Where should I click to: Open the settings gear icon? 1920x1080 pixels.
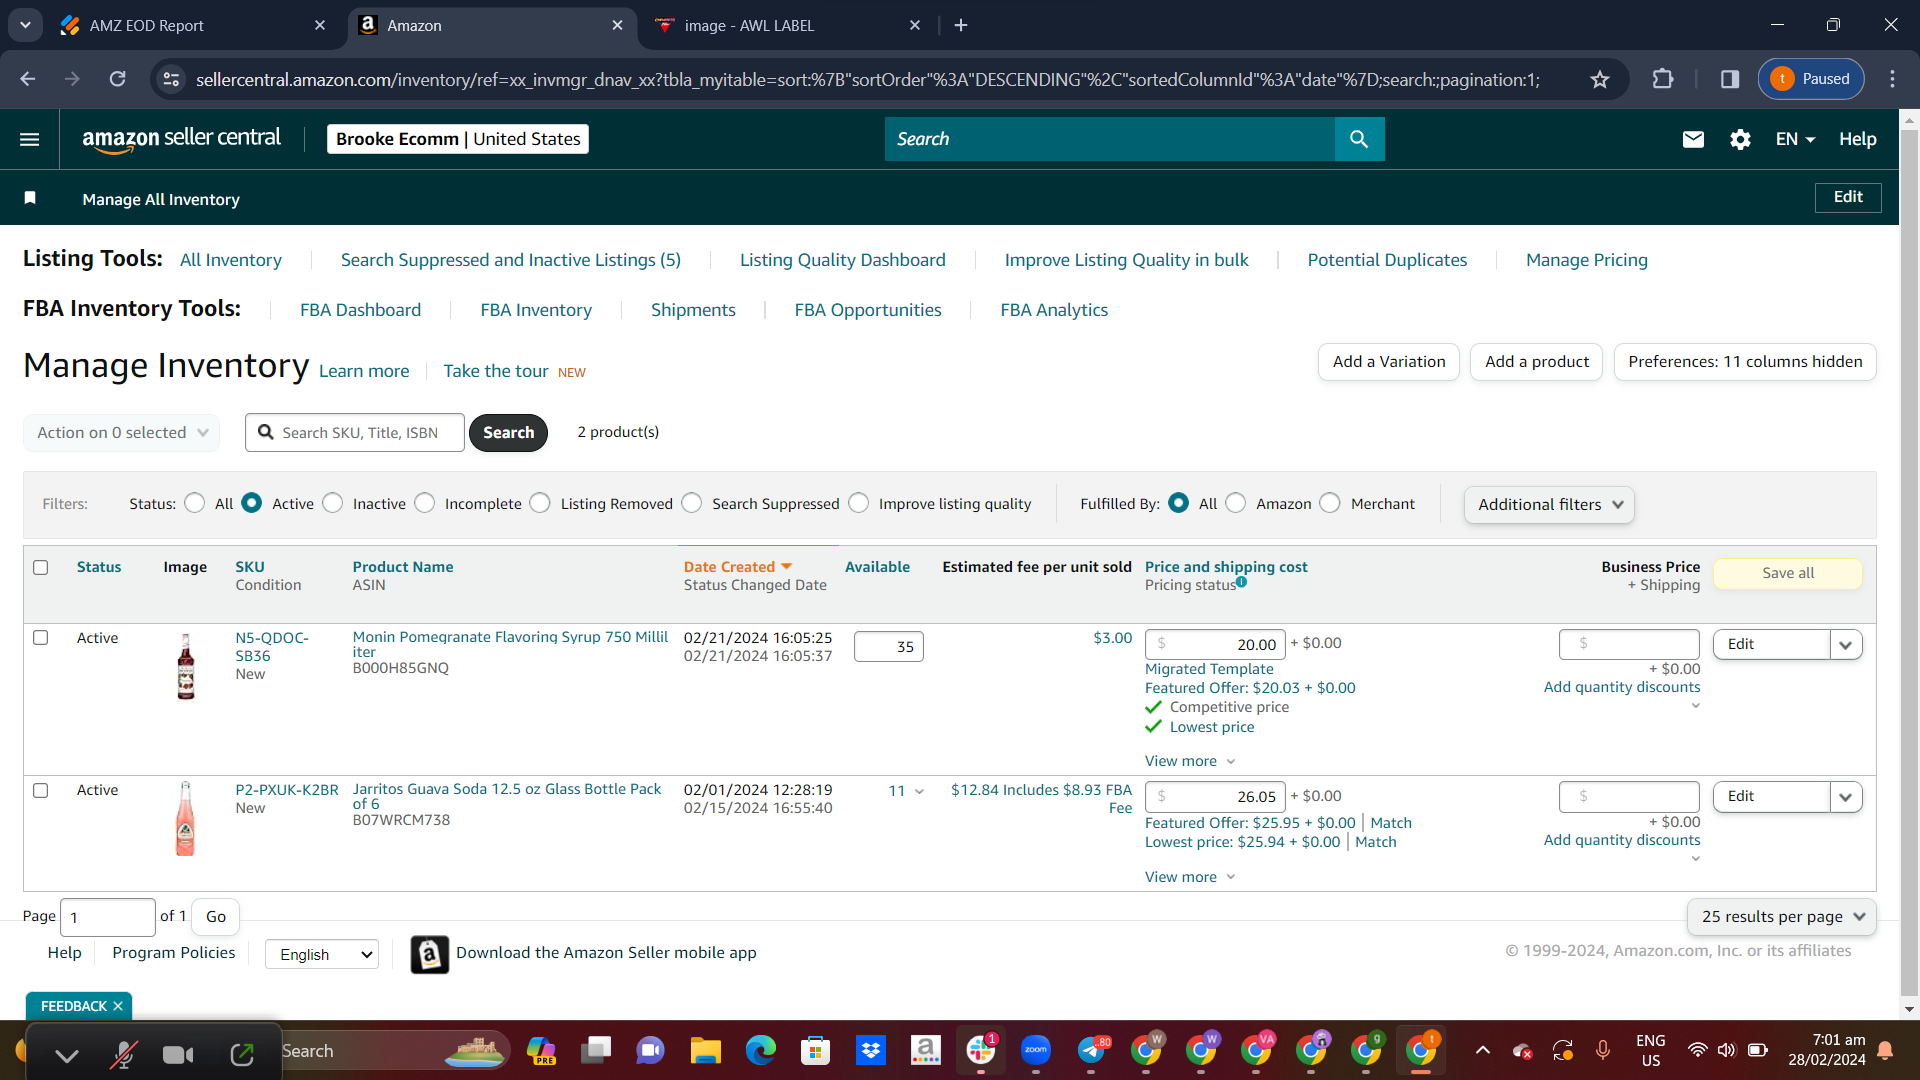pyautogui.click(x=1740, y=139)
